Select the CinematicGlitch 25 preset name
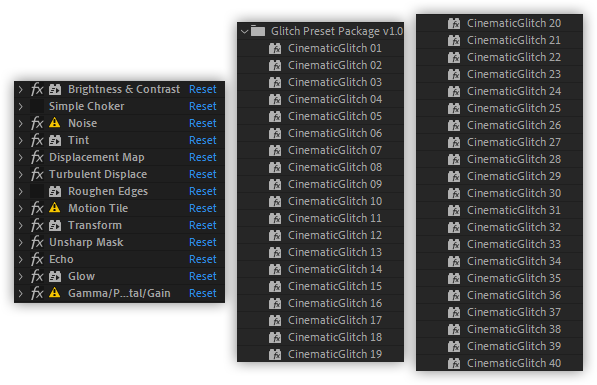Screen dimensions: 597x385 pyautogui.click(x=514, y=108)
